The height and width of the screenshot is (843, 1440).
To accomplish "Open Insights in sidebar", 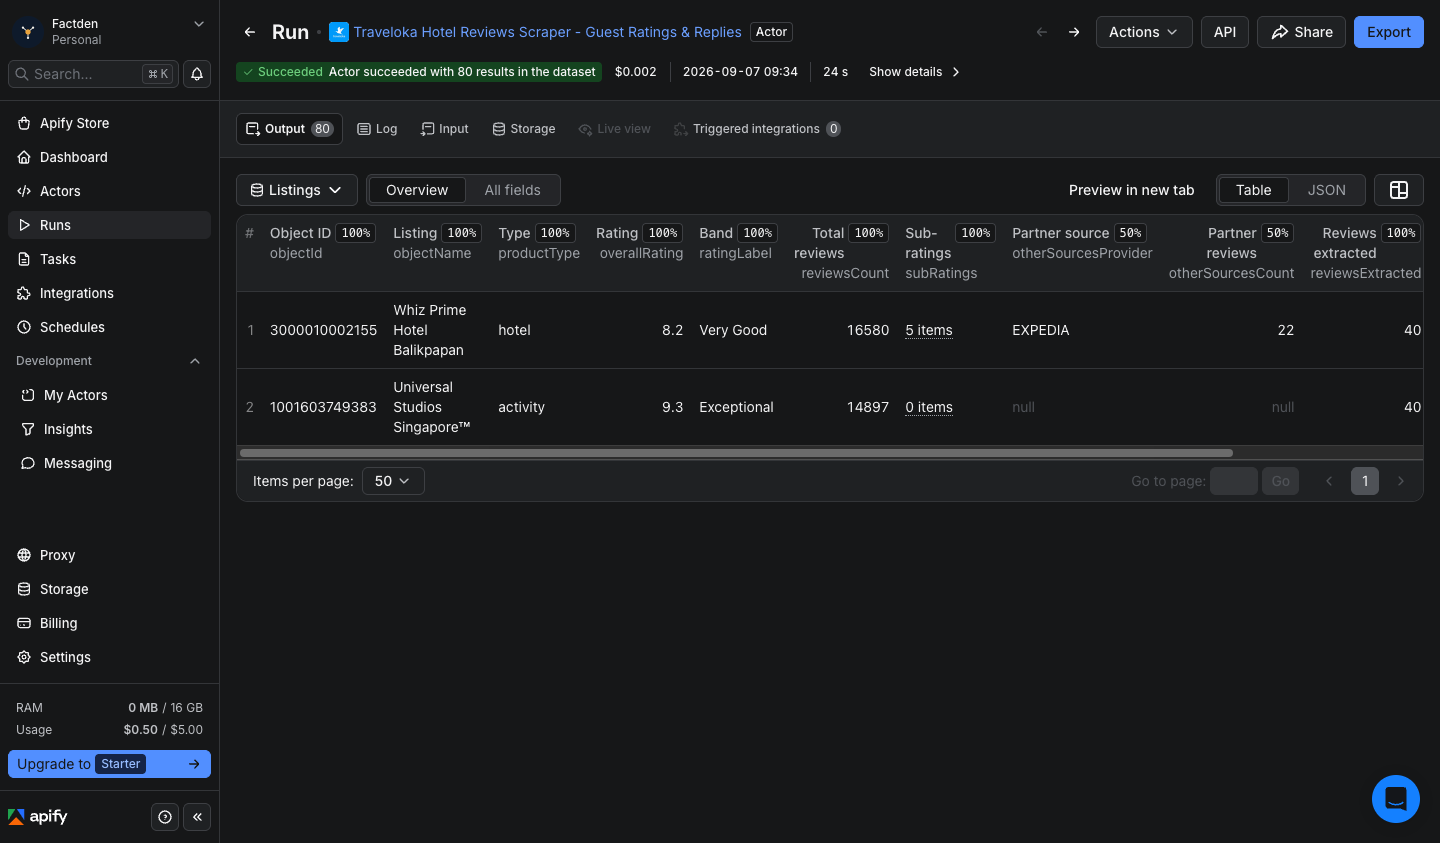I will click(x=110, y=429).
